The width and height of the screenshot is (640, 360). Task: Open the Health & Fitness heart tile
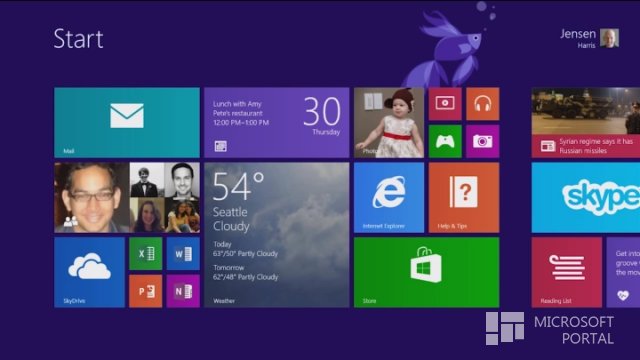[x=623, y=272]
